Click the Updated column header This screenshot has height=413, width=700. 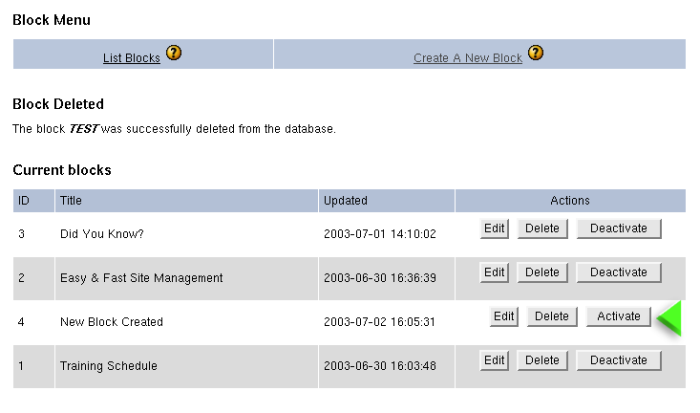pos(345,201)
